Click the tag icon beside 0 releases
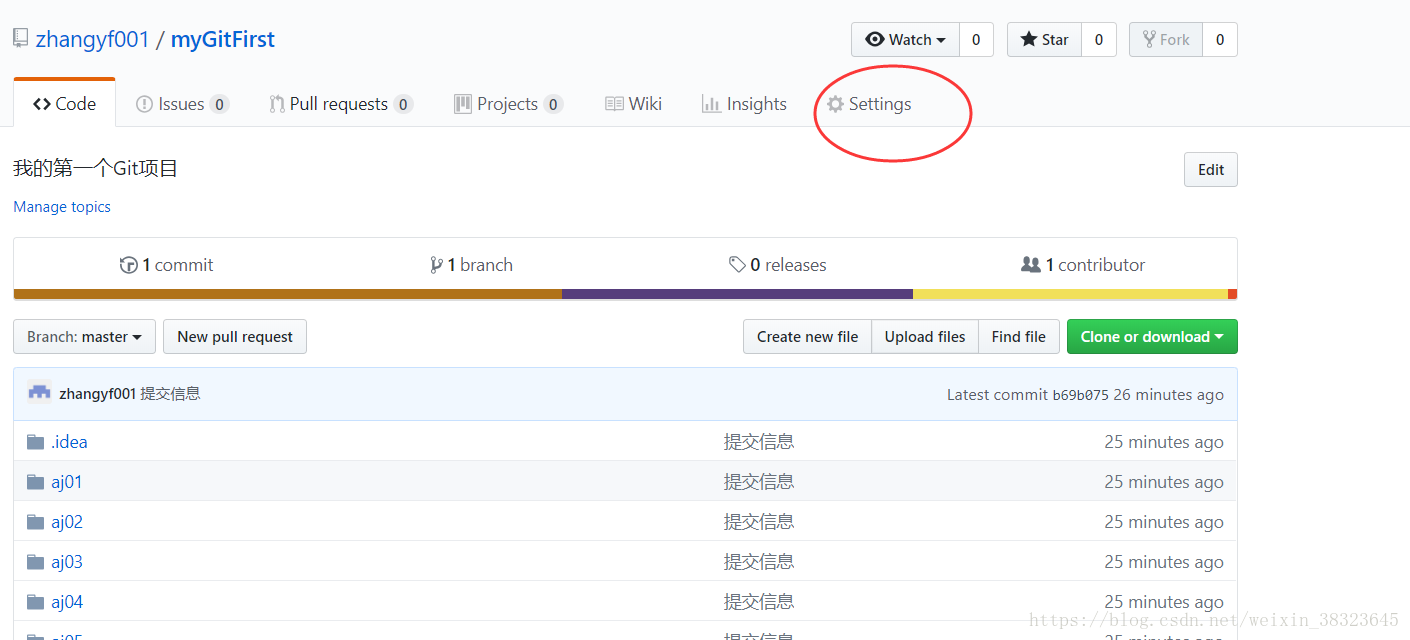Screen dimensions: 1410x640 737,265
